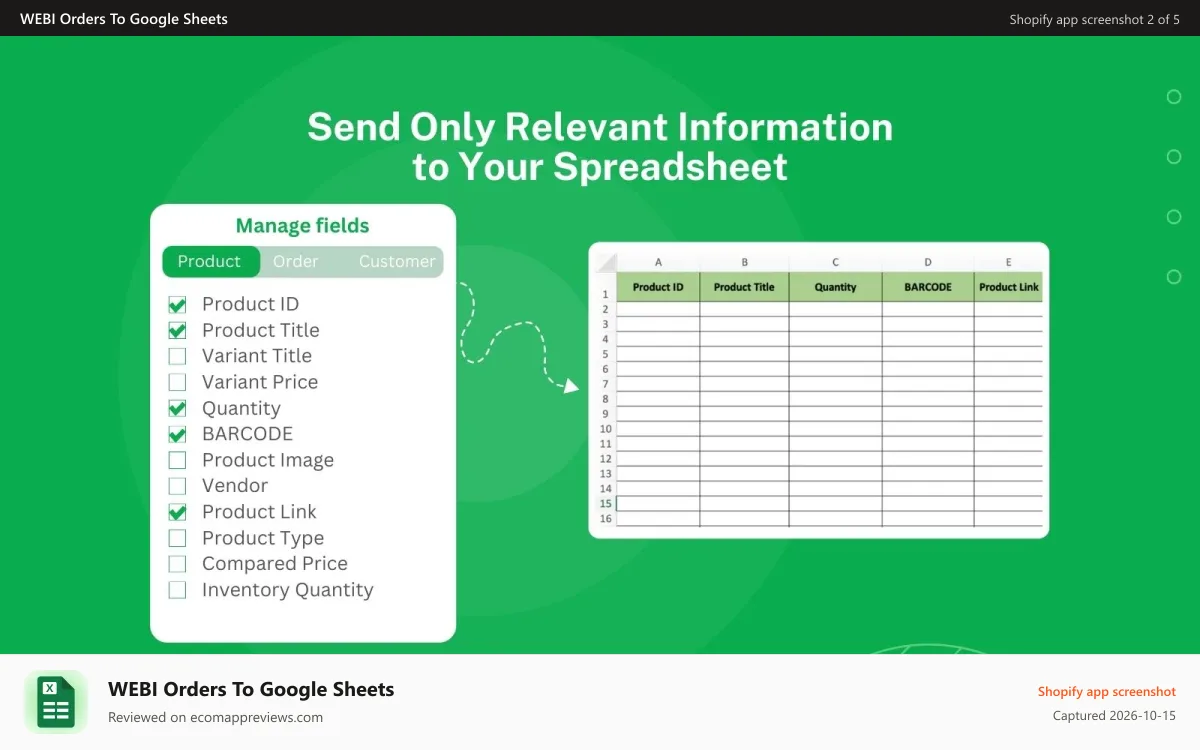1200x750 pixels.
Task: Switch to the Product tab
Action: pos(210,261)
